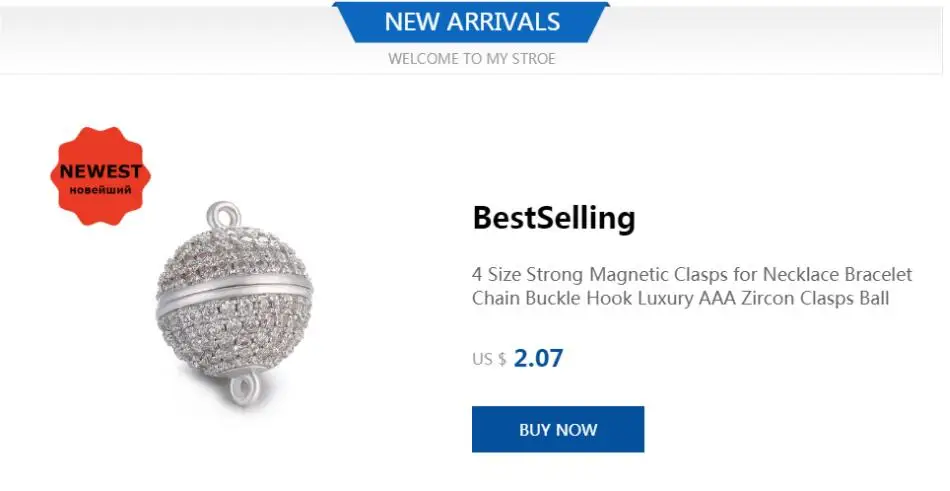The width and height of the screenshot is (950, 491).
Task: Select the NEW ARRIVALS blue banner
Action: (x=471, y=22)
